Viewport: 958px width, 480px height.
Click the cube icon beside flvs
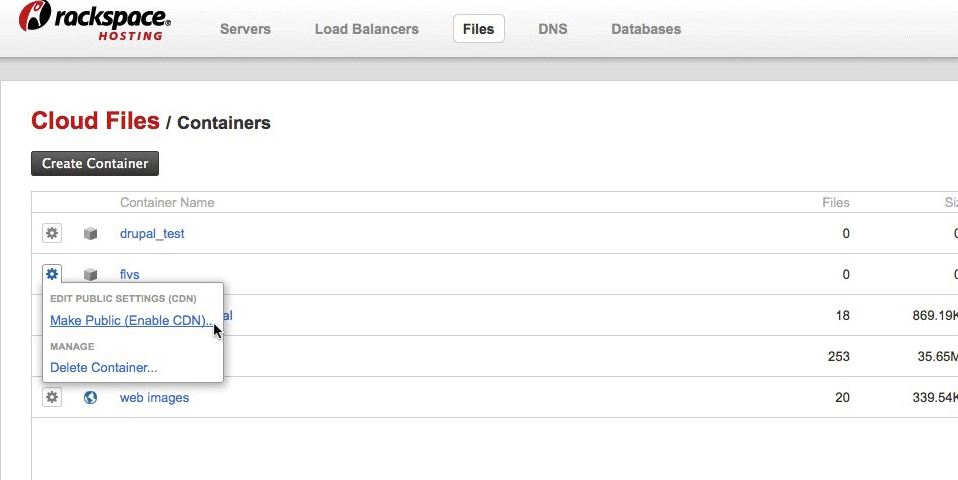click(x=90, y=275)
